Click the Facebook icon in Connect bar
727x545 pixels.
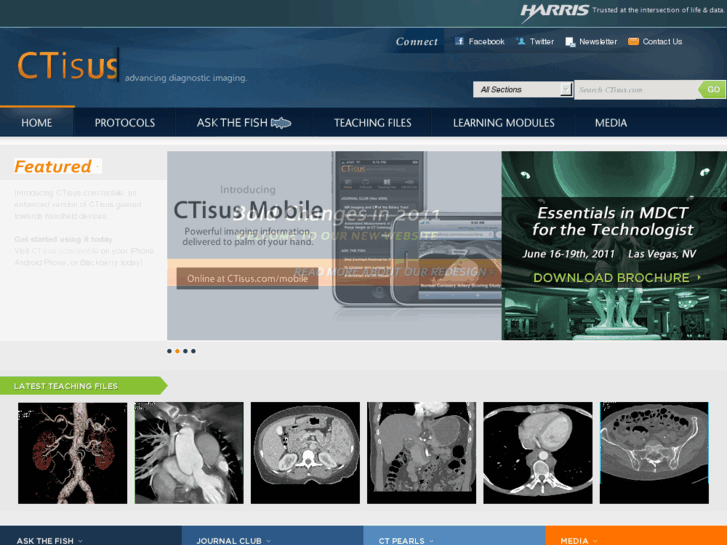(x=459, y=41)
